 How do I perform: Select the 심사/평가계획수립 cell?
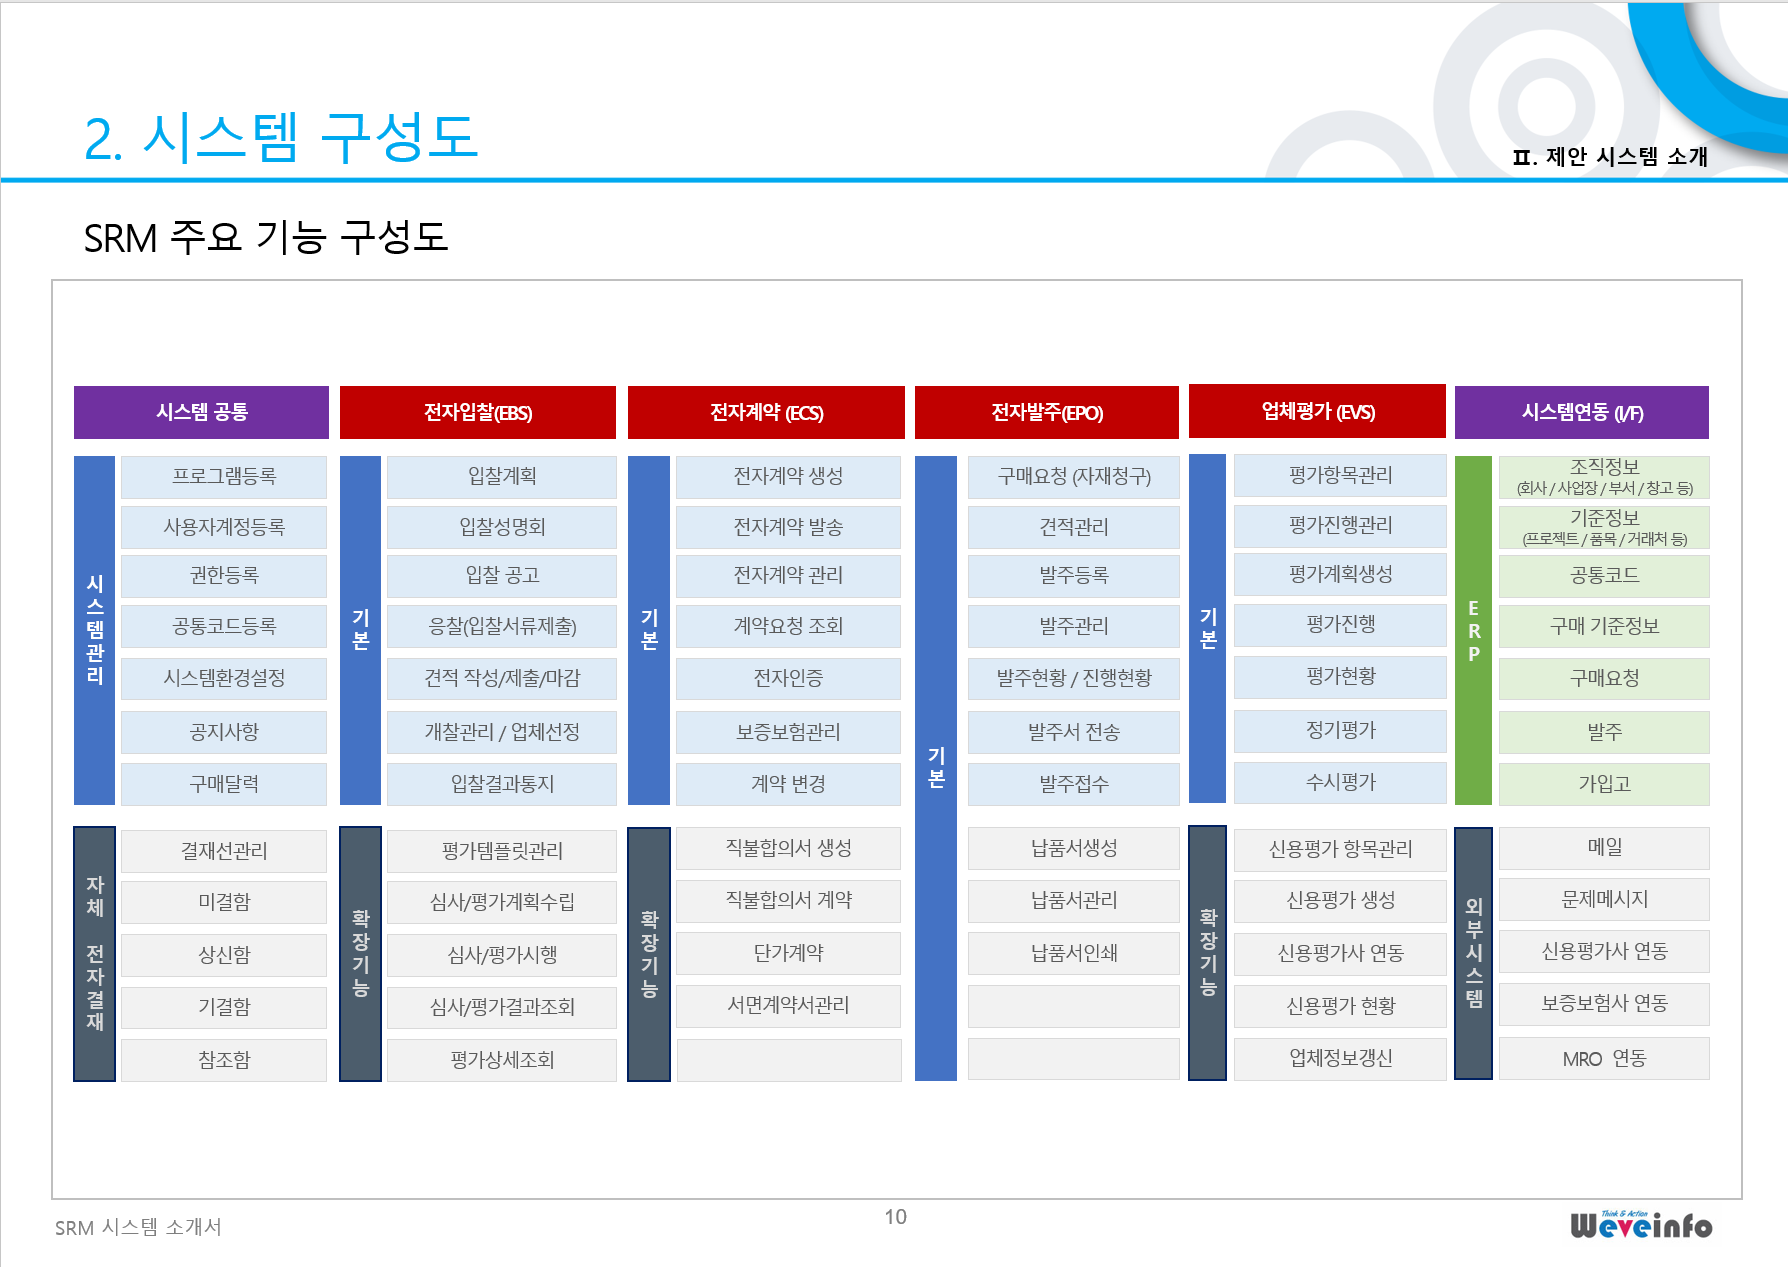[502, 902]
